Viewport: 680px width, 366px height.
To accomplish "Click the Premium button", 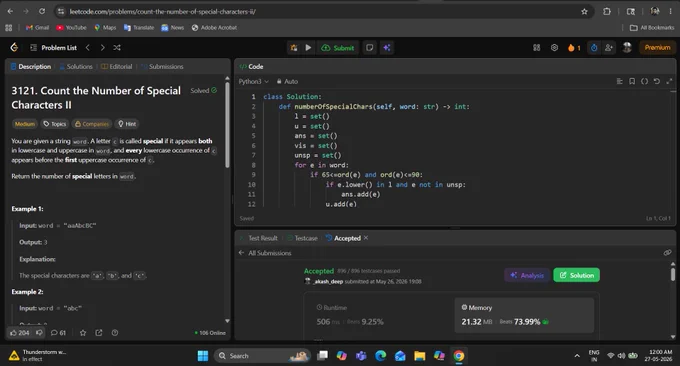I will [657, 48].
